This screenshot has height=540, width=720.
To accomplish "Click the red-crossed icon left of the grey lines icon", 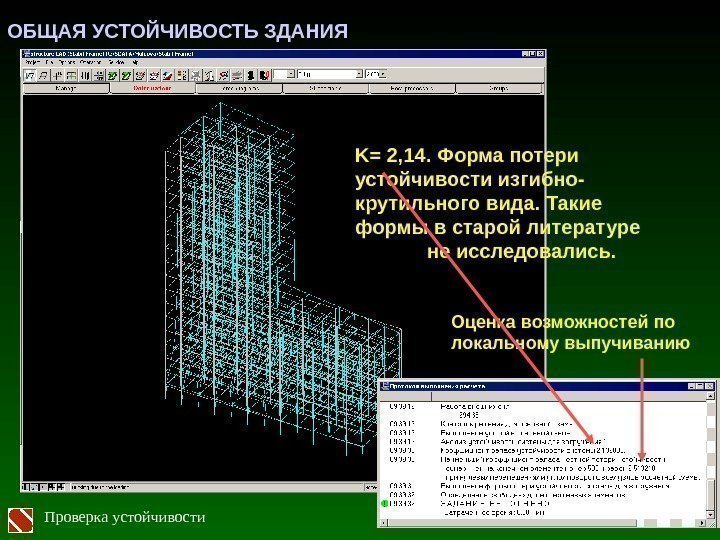I will 224,75.
